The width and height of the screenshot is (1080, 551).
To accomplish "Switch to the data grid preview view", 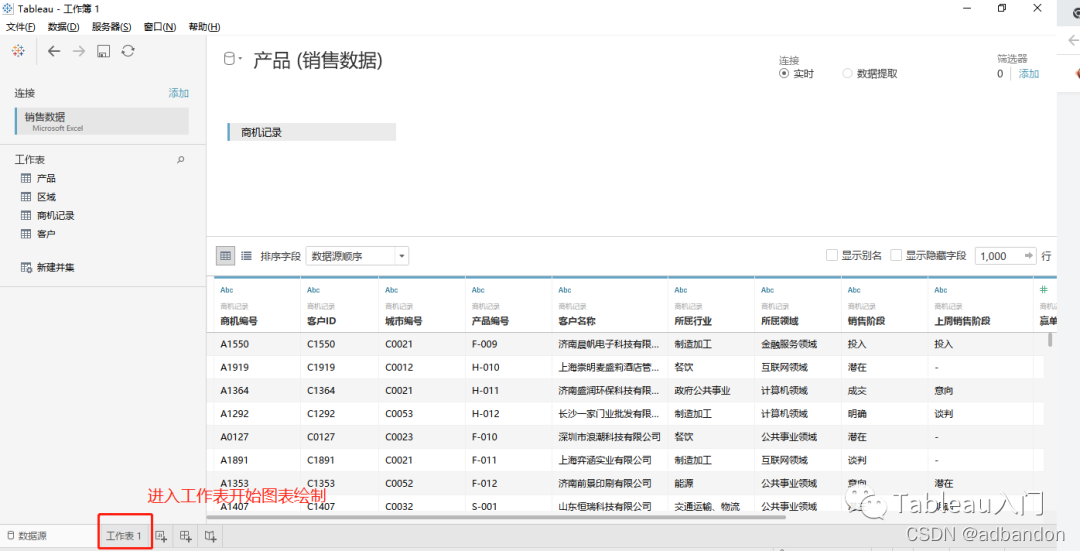I will coord(225,256).
